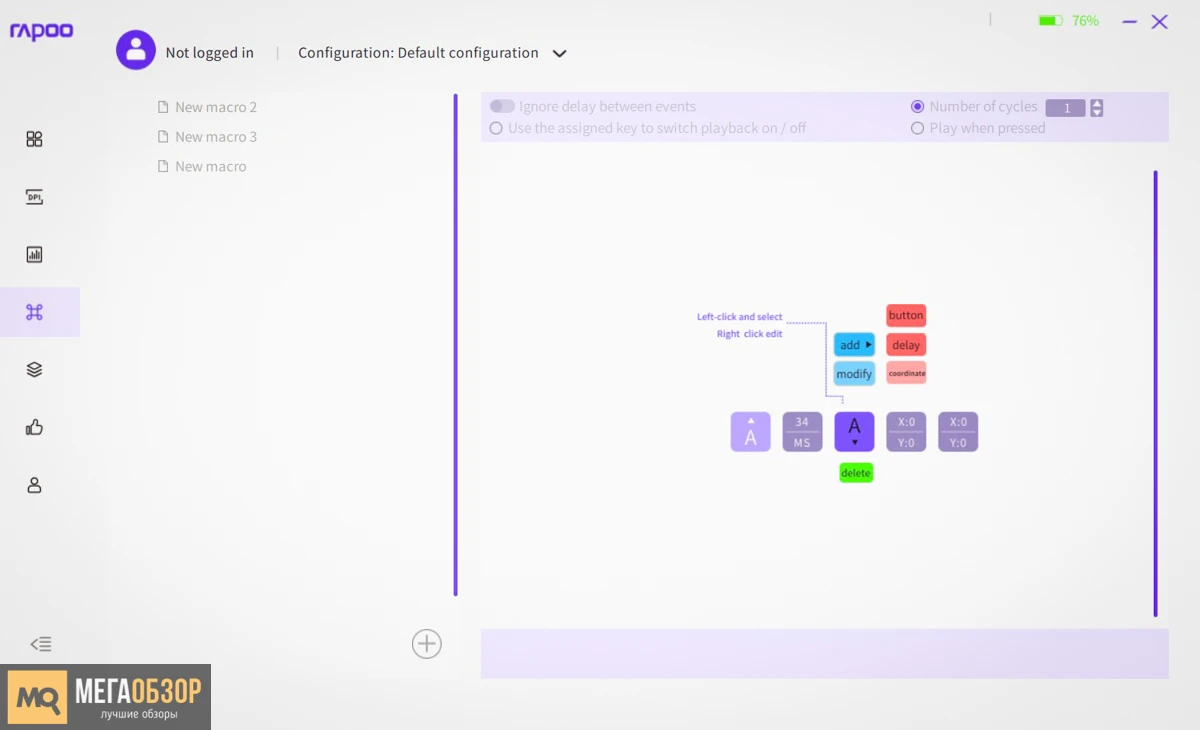Enable assigned key playback switch option
The height and width of the screenshot is (730, 1200).
coord(496,129)
